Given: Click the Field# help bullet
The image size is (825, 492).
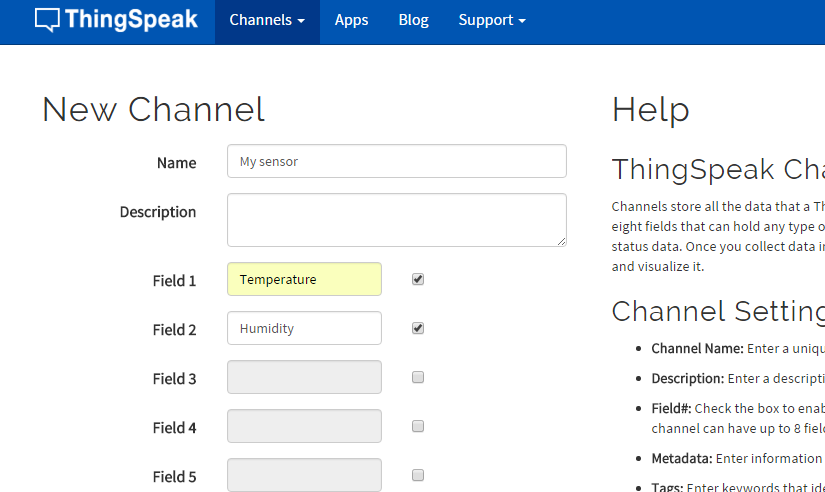Looking at the screenshot, I should point(738,418).
